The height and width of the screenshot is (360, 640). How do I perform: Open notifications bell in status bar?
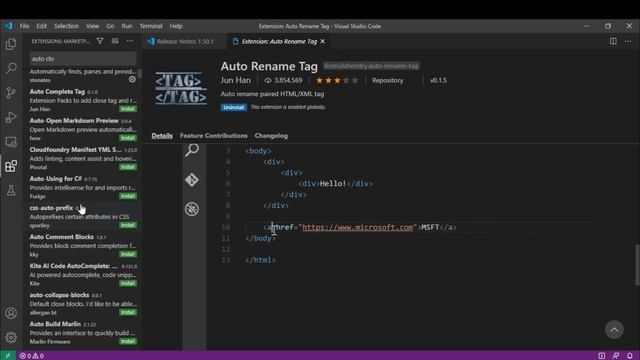pyautogui.click(x=630, y=356)
